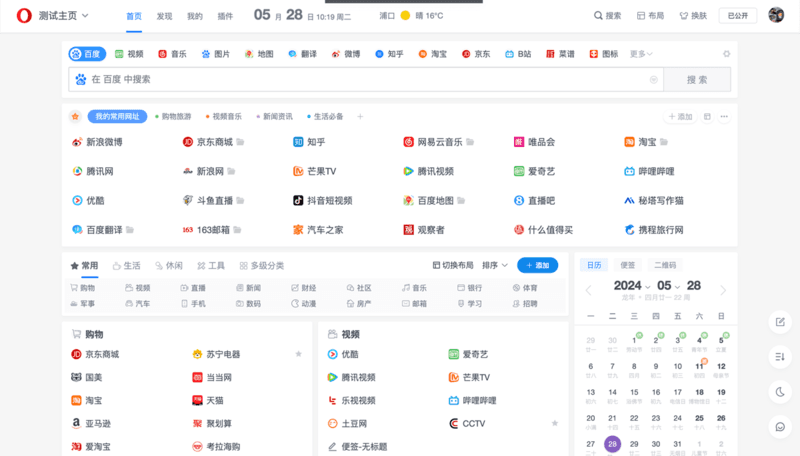Open 秘塔写作猫 shortcut

654,200
